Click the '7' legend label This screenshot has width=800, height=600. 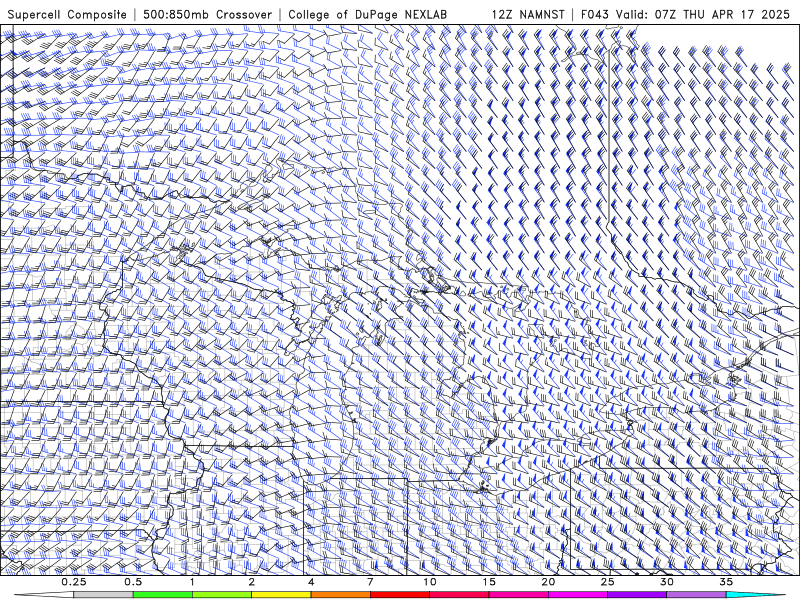[370, 582]
